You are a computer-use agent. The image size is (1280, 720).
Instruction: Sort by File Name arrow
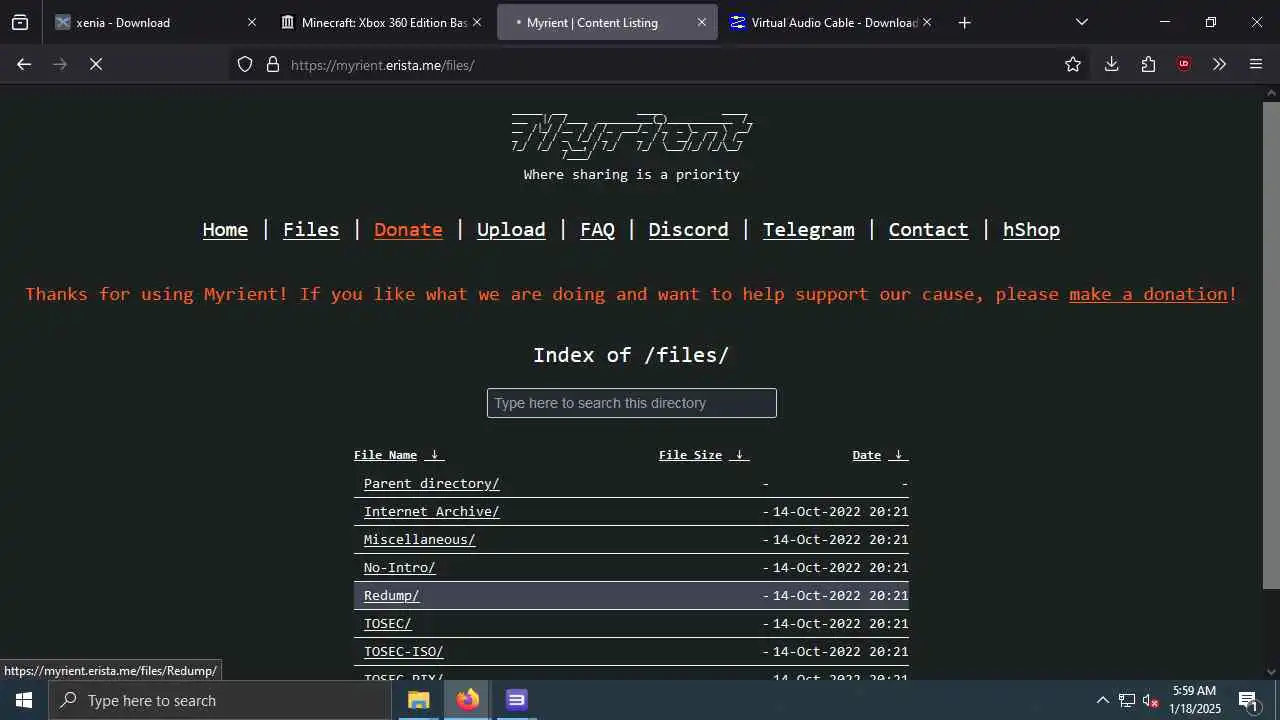point(434,455)
